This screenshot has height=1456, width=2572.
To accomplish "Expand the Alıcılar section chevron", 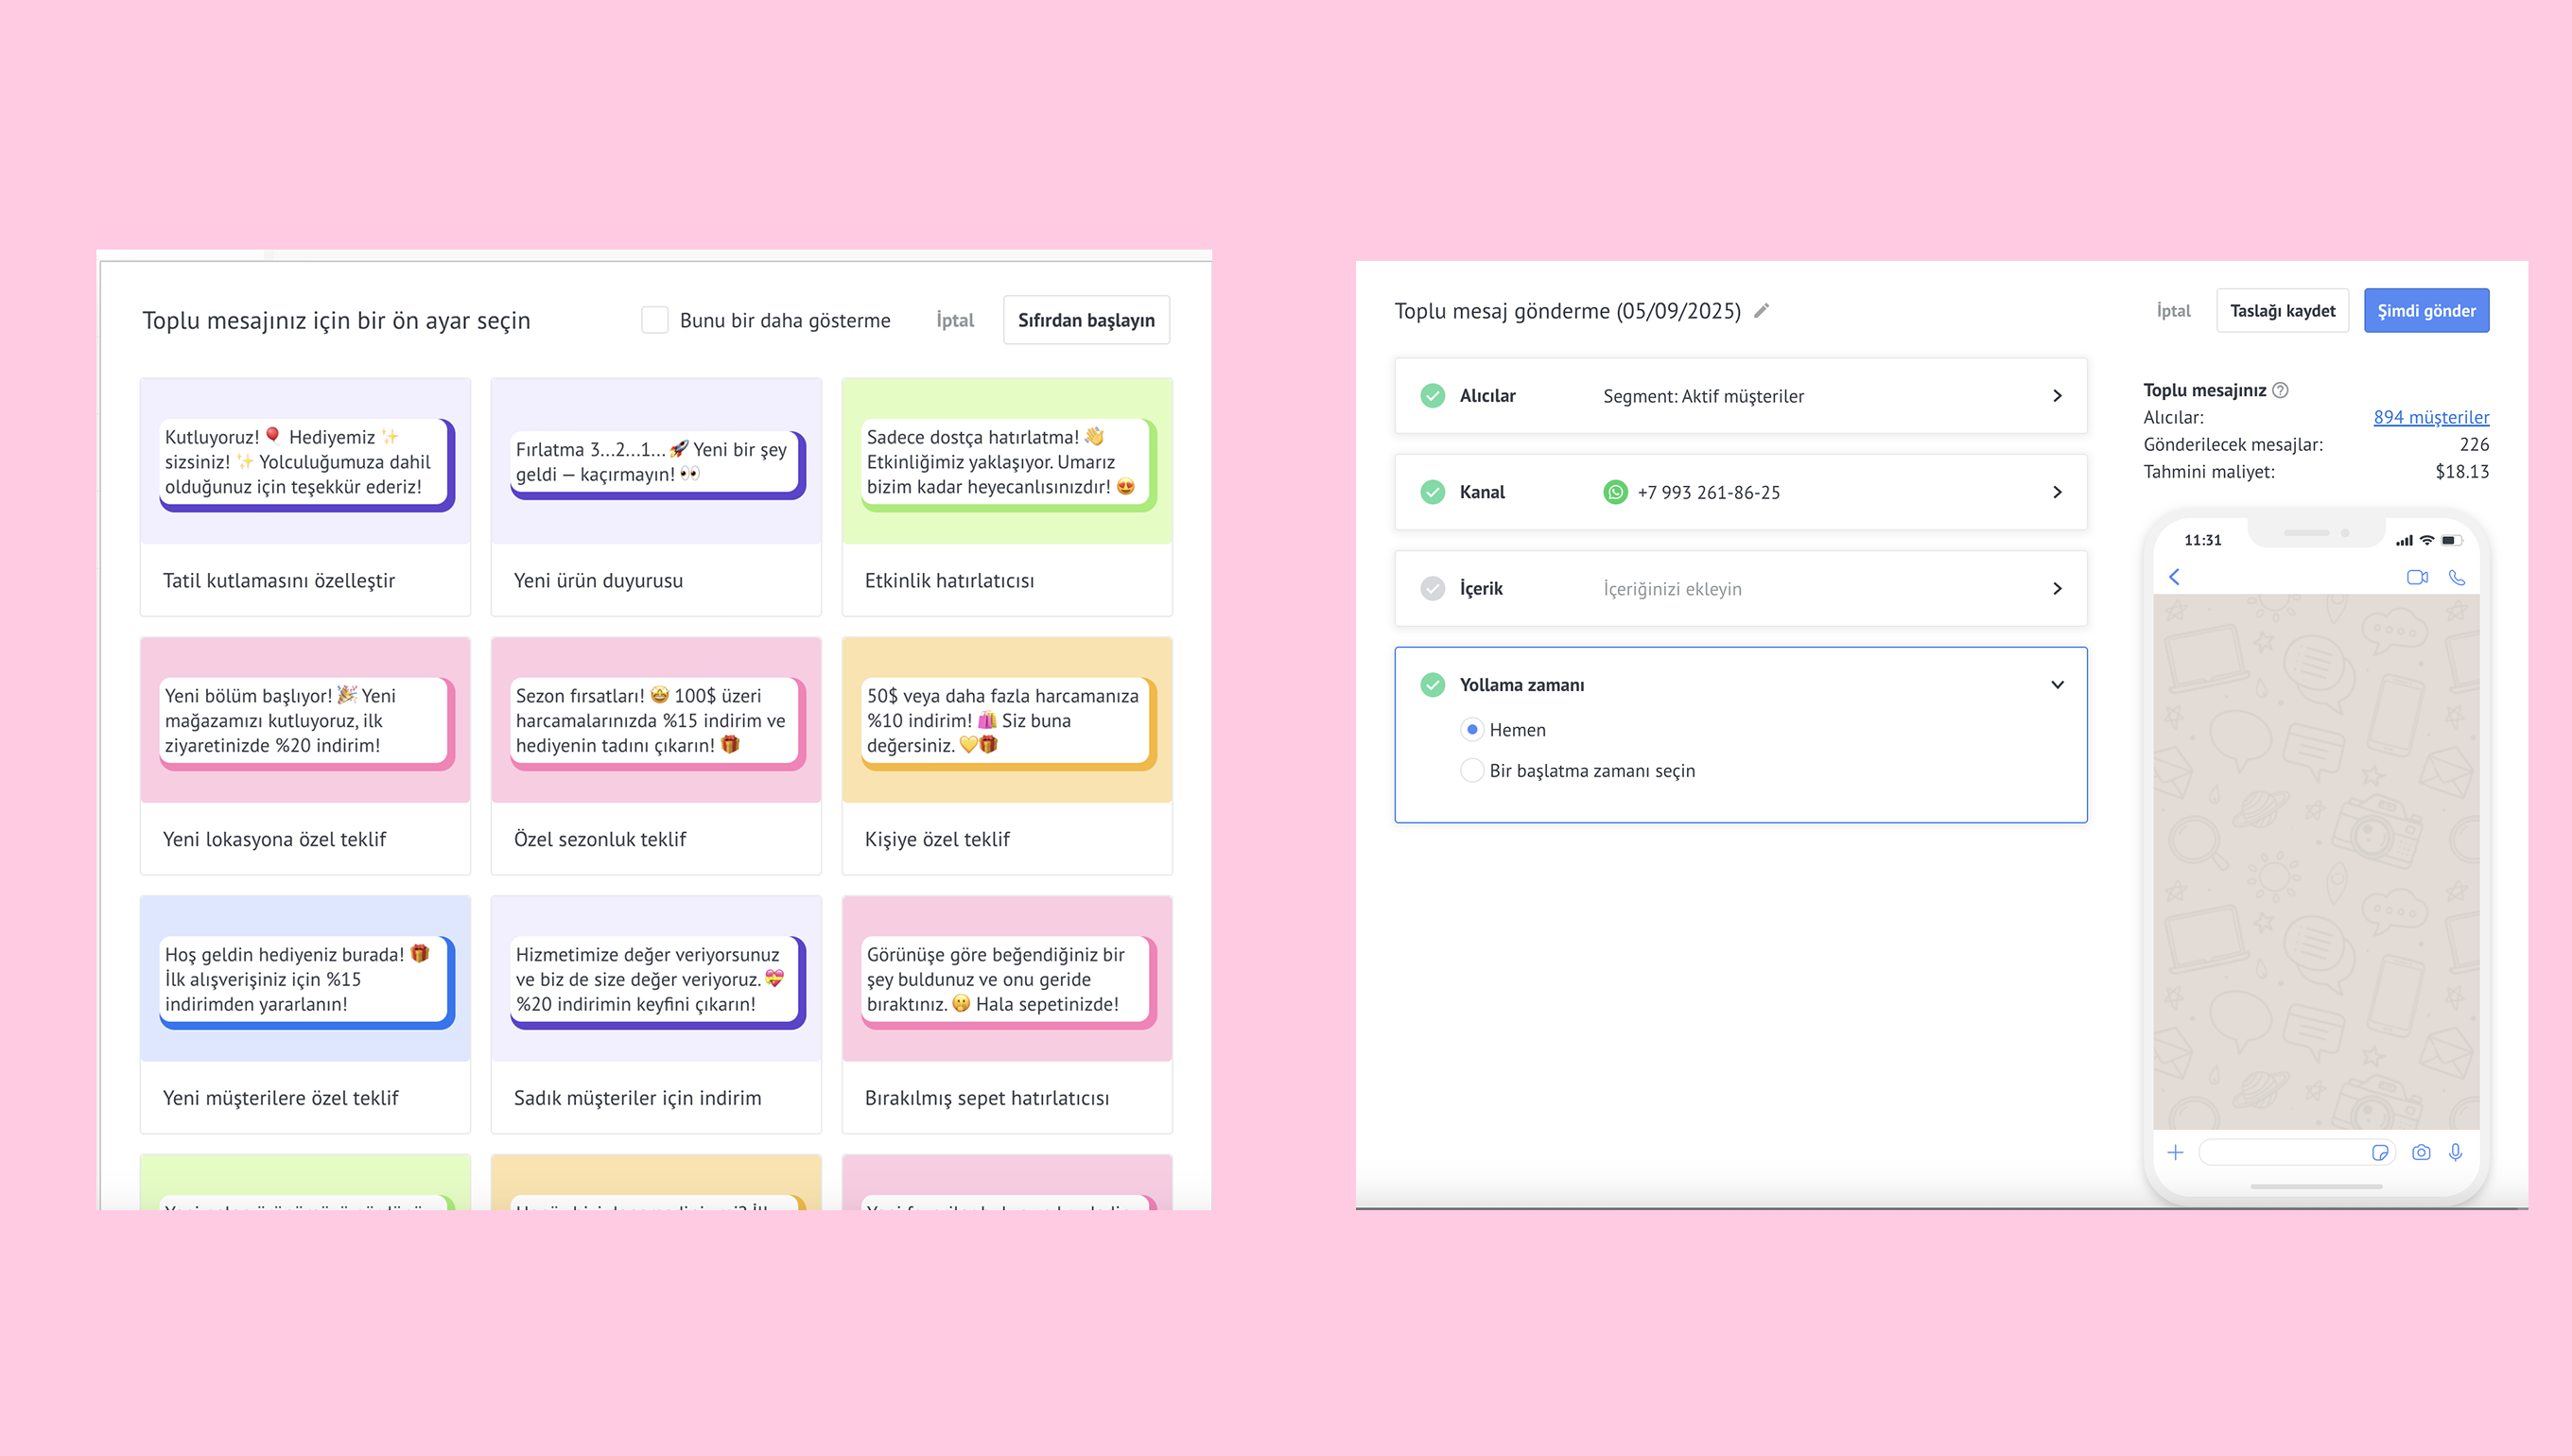I will pos(2057,396).
